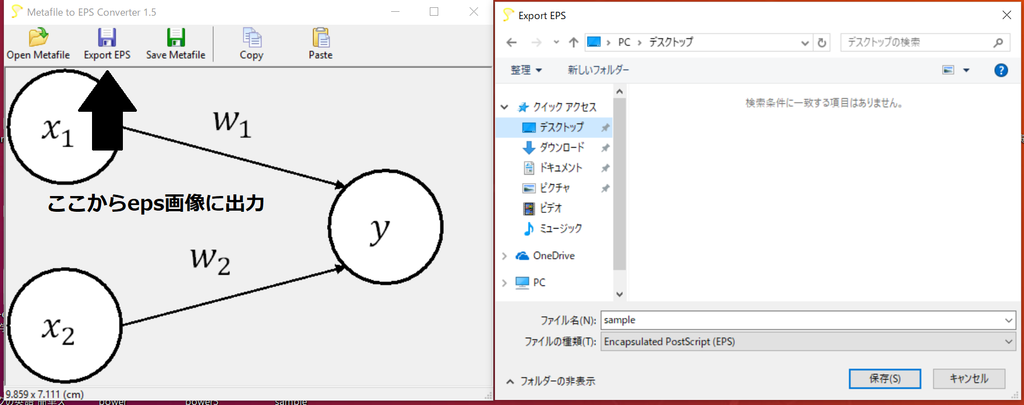
Task: Click デスクトップ in address bar path
Action: (x=671, y=42)
